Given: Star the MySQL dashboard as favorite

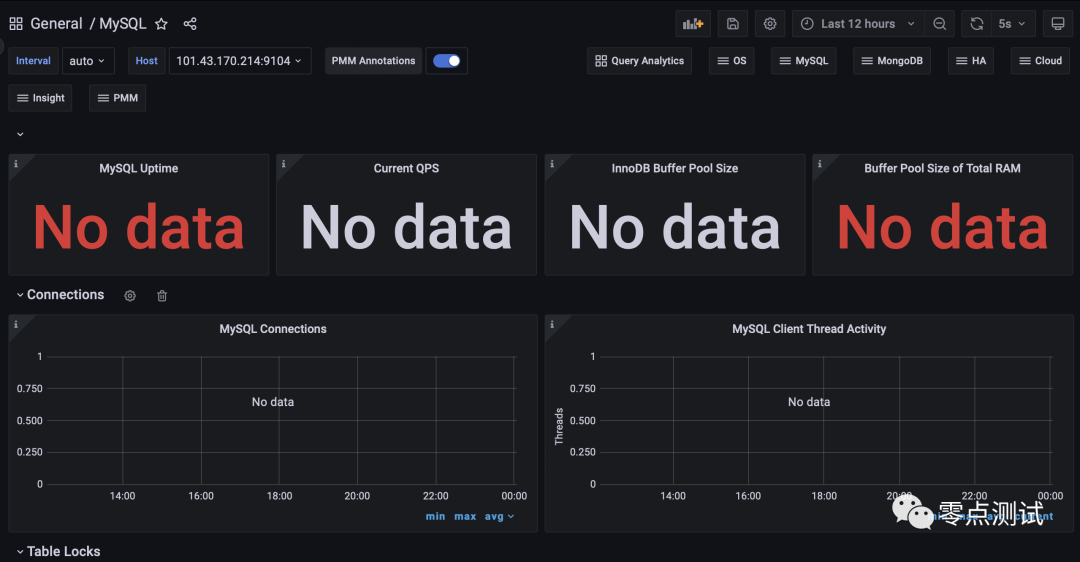Looking at the screenshot, I should pos(161,24).
